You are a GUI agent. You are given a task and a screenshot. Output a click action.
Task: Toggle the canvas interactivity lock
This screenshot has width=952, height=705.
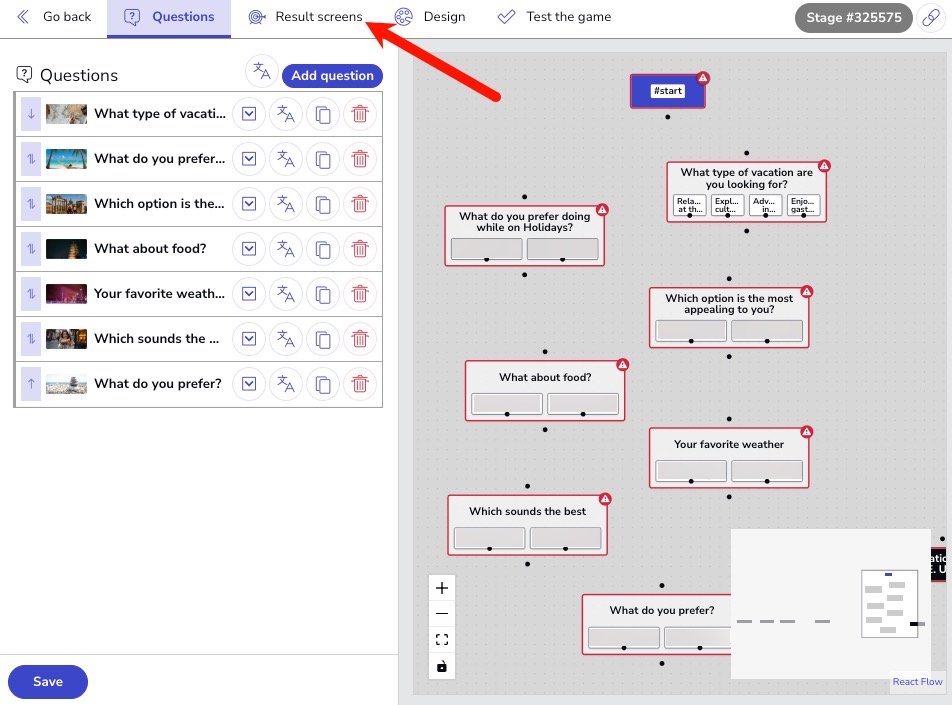(x=442, y=666)
